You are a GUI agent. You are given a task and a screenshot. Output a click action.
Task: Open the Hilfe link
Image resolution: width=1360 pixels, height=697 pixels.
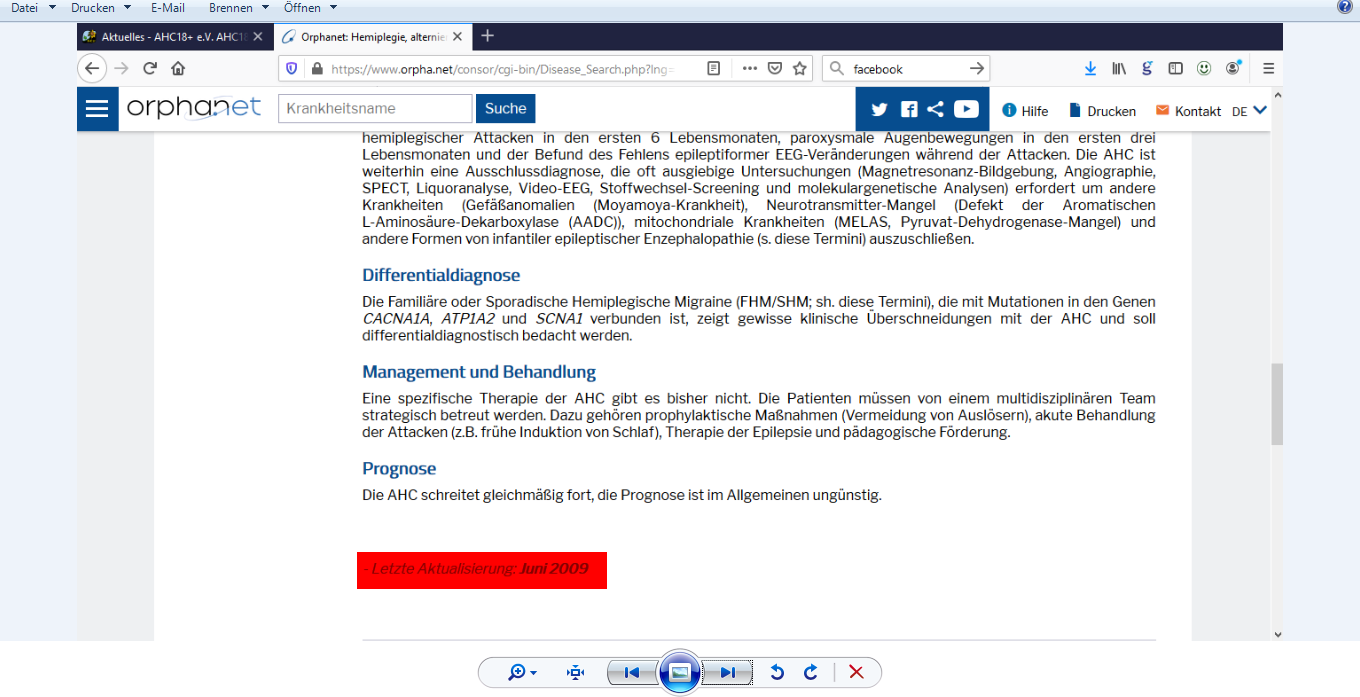pos(1026,111)
